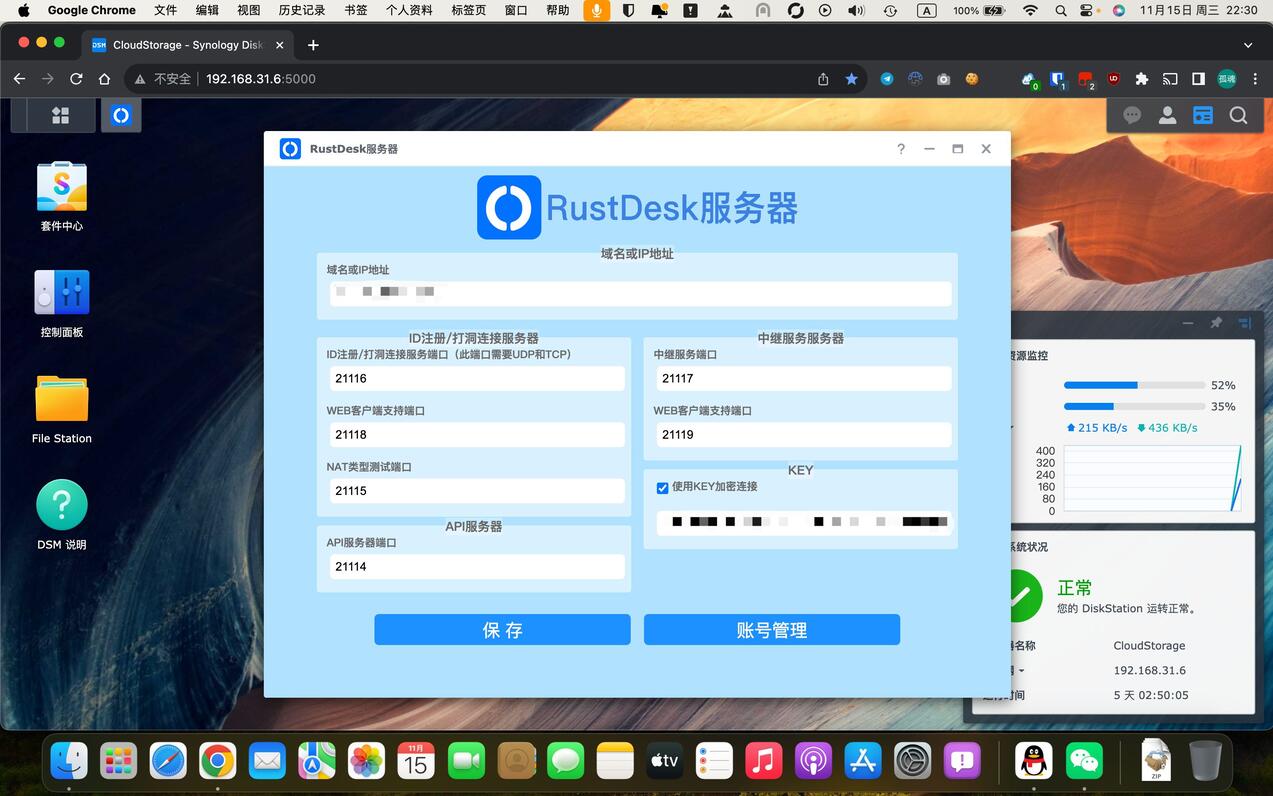This screenshot has height=796, width=1273.
Task: Click the 中继服务端口 field with 21117
Action: (803, 378)
